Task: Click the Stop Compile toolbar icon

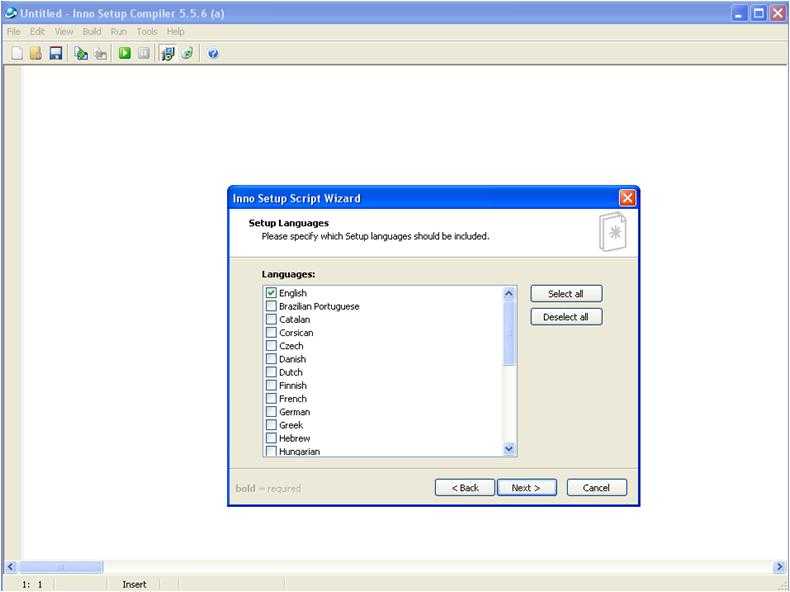Action: coord(101,53)
